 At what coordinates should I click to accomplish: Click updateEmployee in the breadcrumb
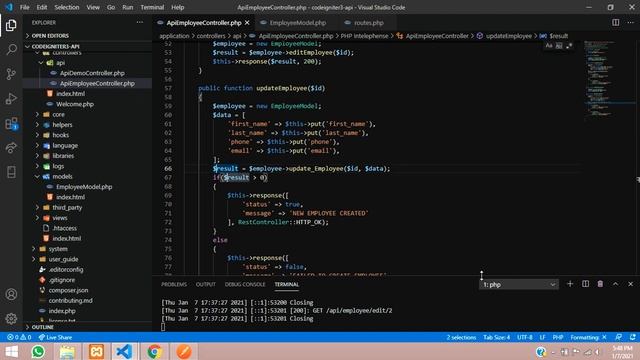tap(509, 36)
